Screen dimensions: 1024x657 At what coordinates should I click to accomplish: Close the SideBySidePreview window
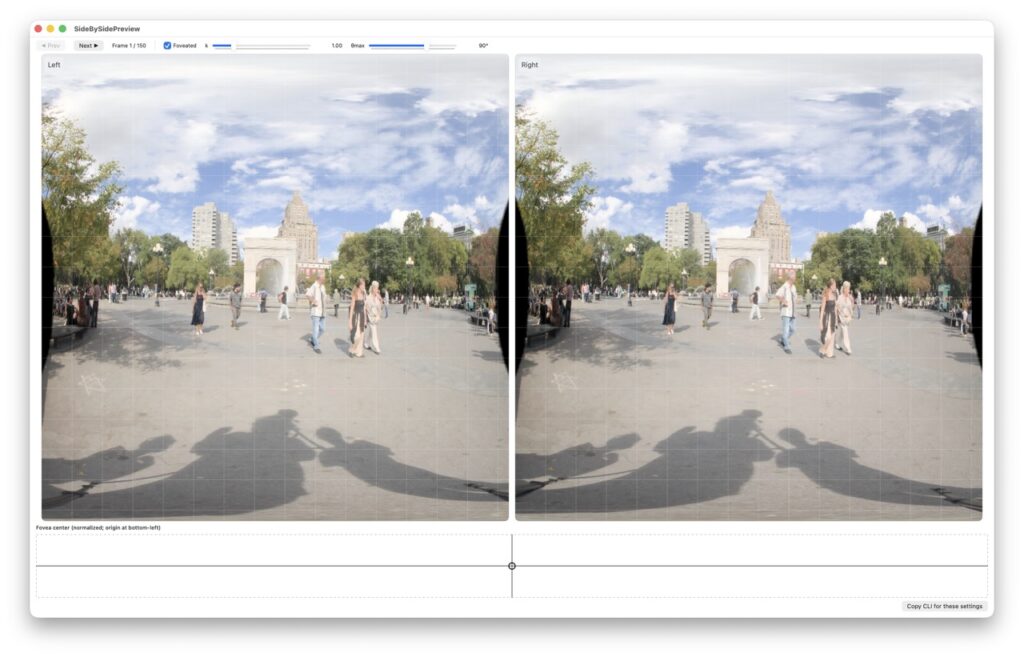tap(38, 29)
